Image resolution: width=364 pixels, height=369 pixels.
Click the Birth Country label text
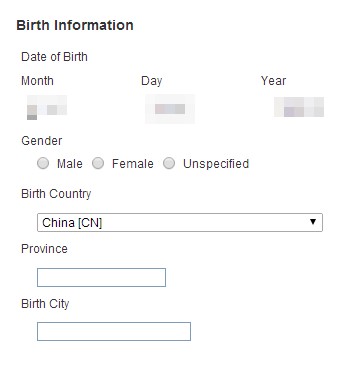click(x=56, y=194)
